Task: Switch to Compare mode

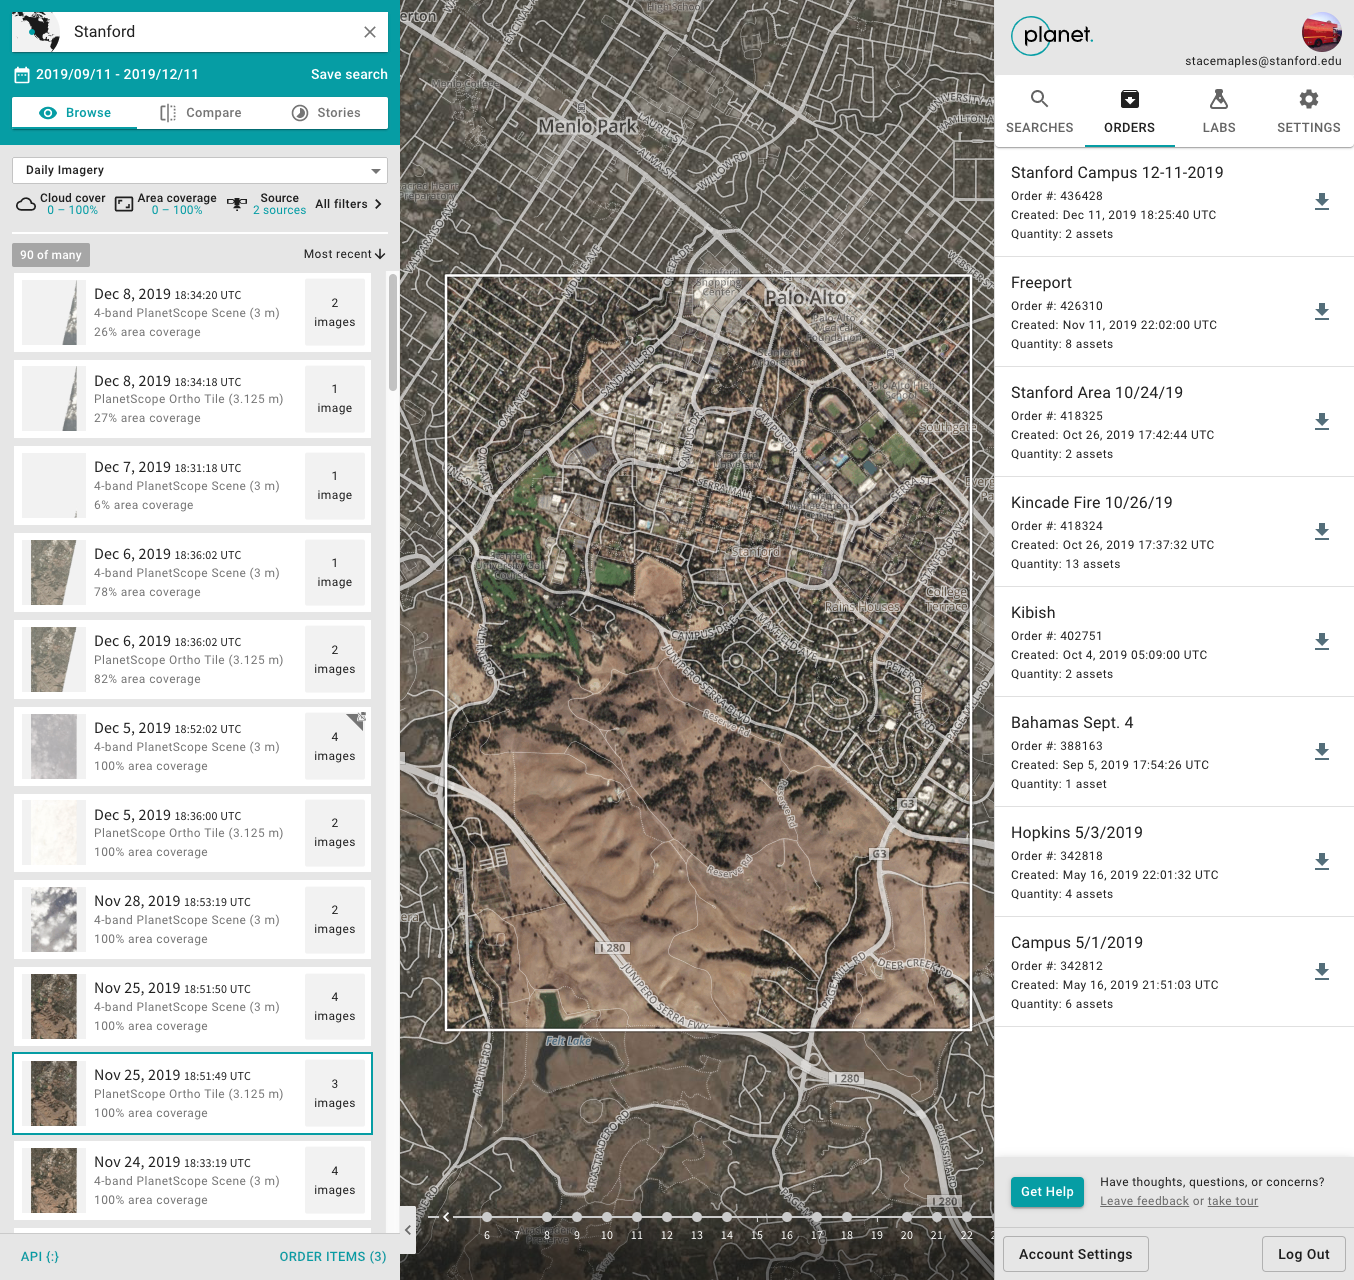Action: click(201, 113)
